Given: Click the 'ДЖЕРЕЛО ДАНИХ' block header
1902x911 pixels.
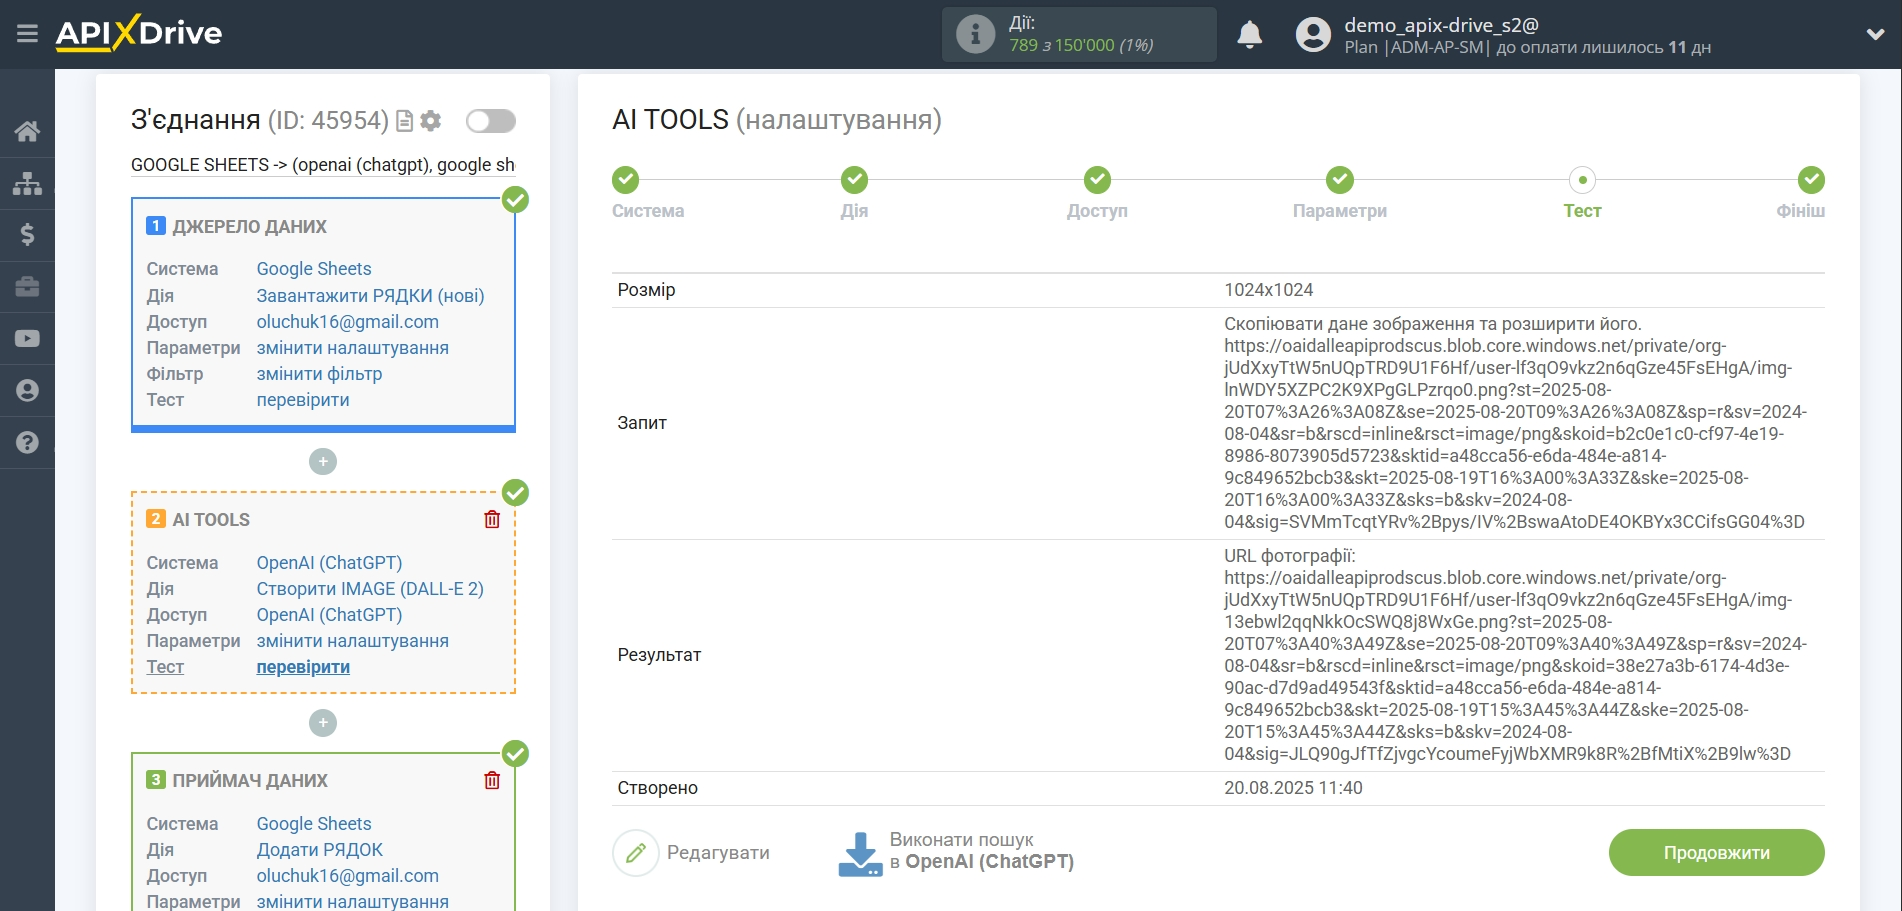Looking at the screenshot, I should coord(249,227).
